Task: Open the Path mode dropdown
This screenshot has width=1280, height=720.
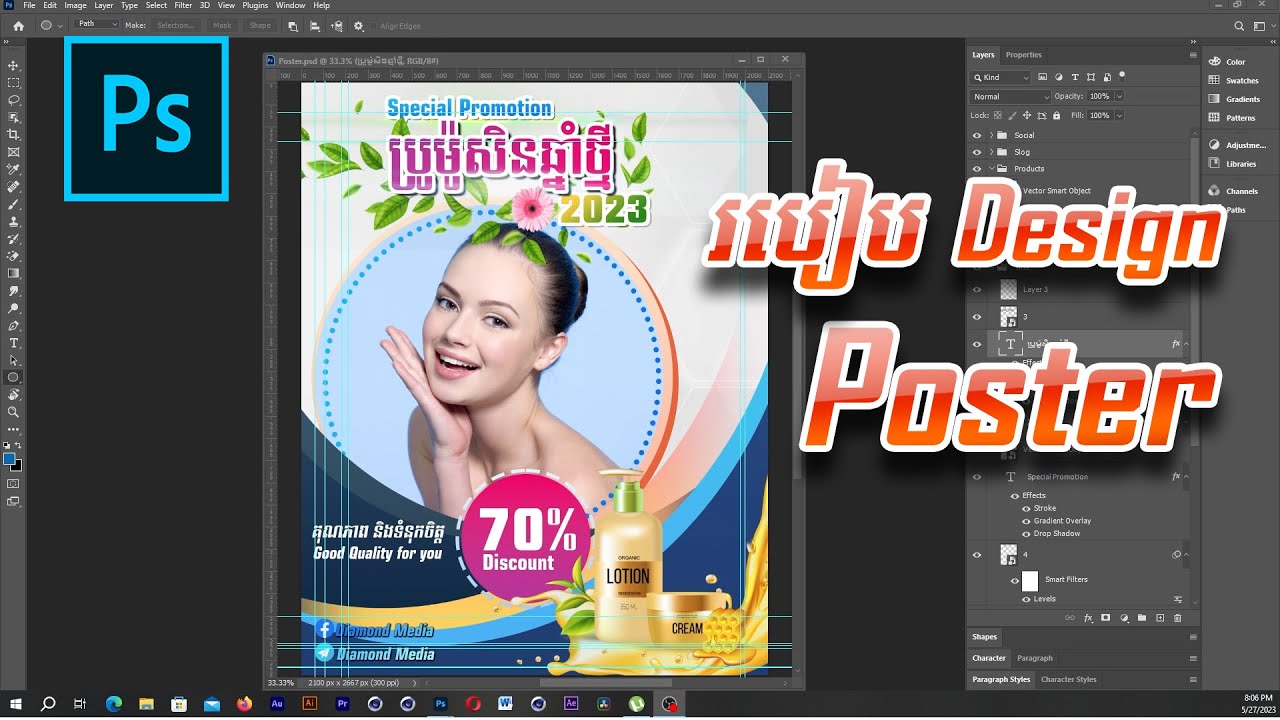Action: point(96,24)
